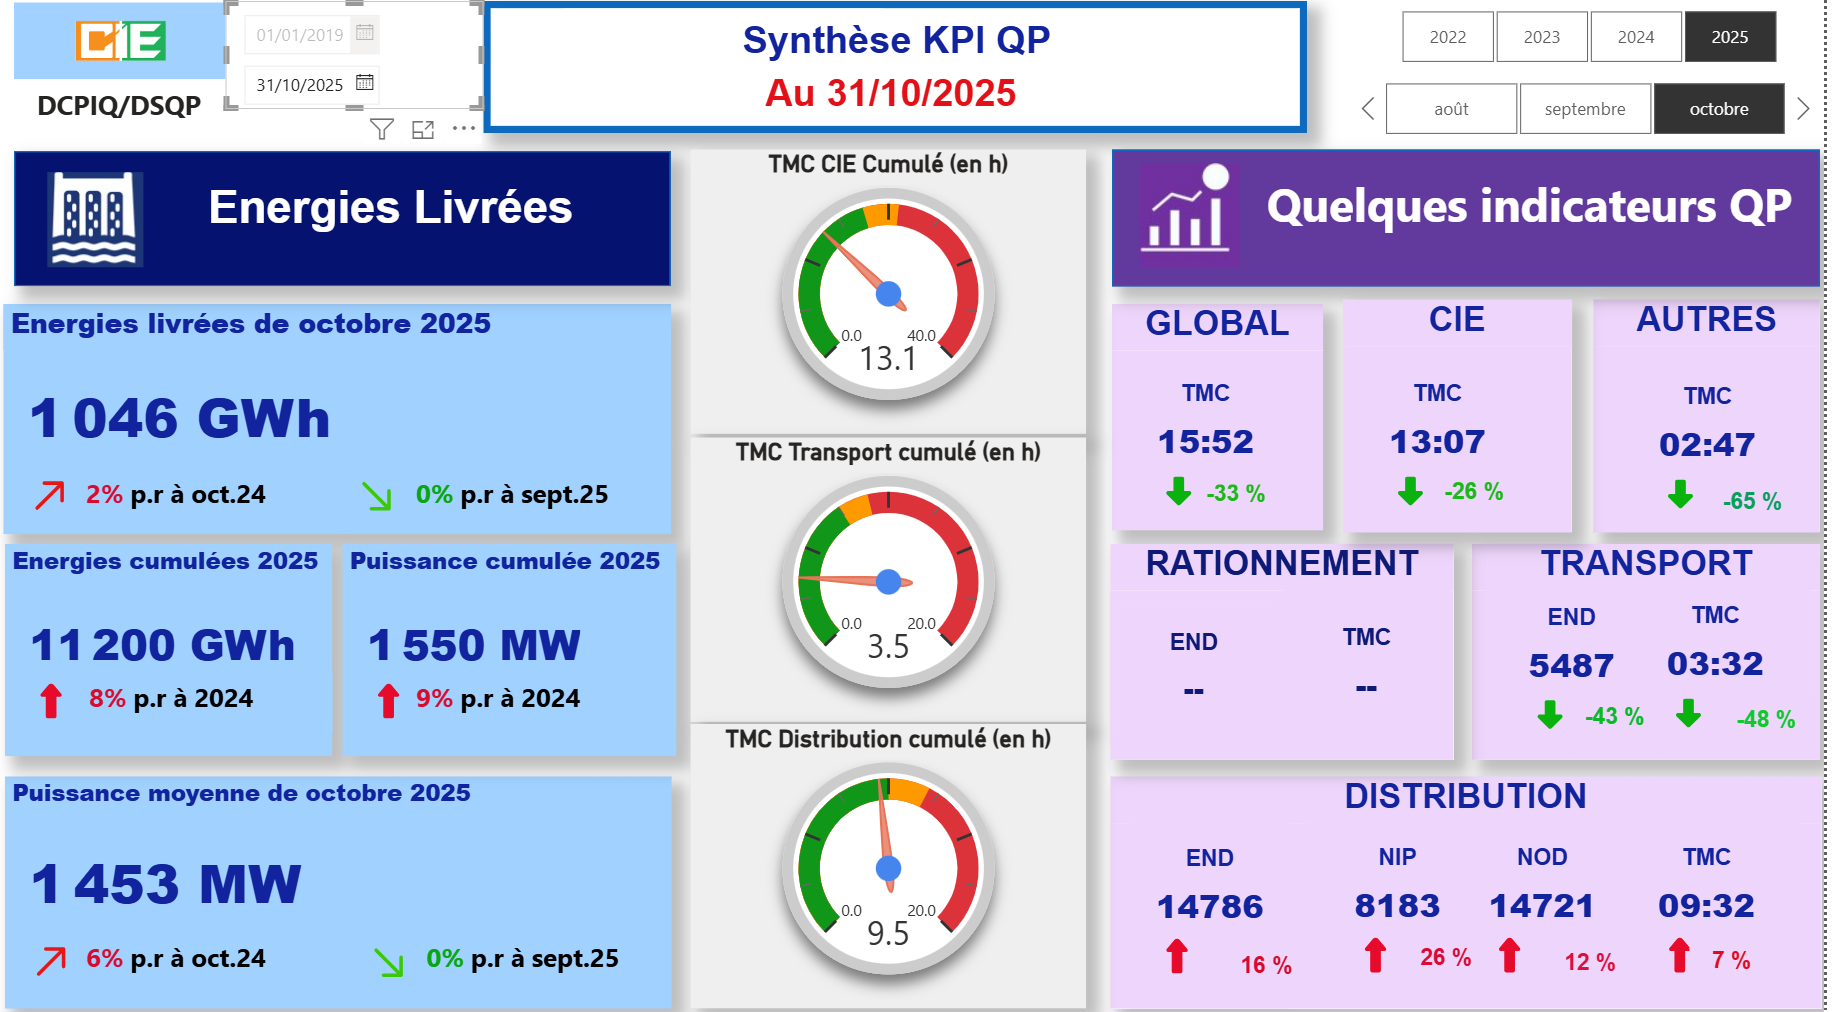This screenshot has width=1833, height=1012.
Task: Select year 2023 in the slicer
Action: pyautogui.click(x=1541, y=37)
